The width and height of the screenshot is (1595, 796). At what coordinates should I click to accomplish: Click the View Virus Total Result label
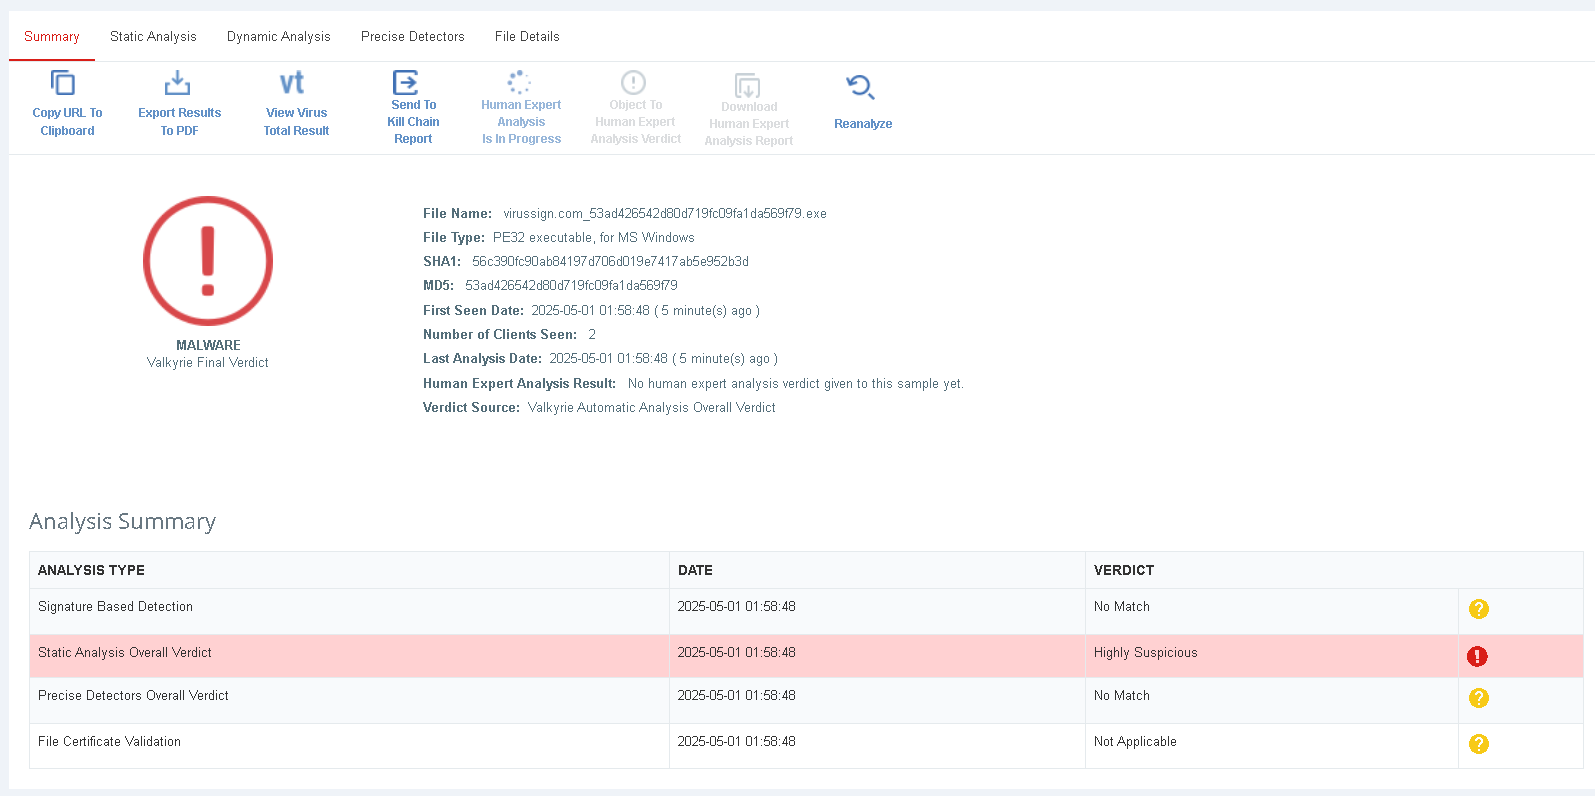(296, 122)
